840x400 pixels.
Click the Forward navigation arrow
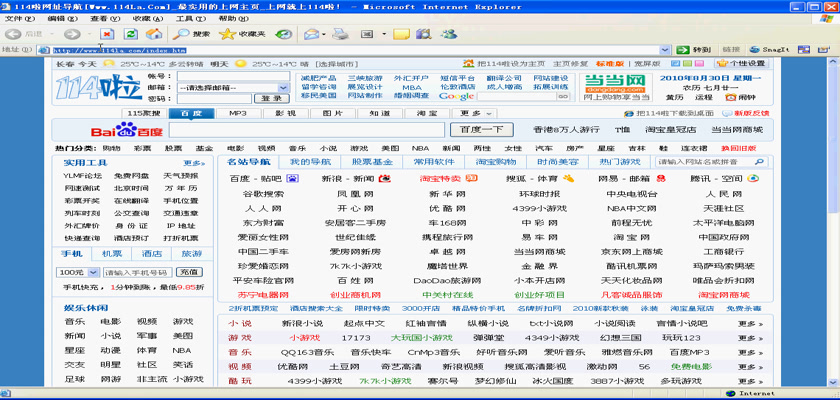point(71,34)
